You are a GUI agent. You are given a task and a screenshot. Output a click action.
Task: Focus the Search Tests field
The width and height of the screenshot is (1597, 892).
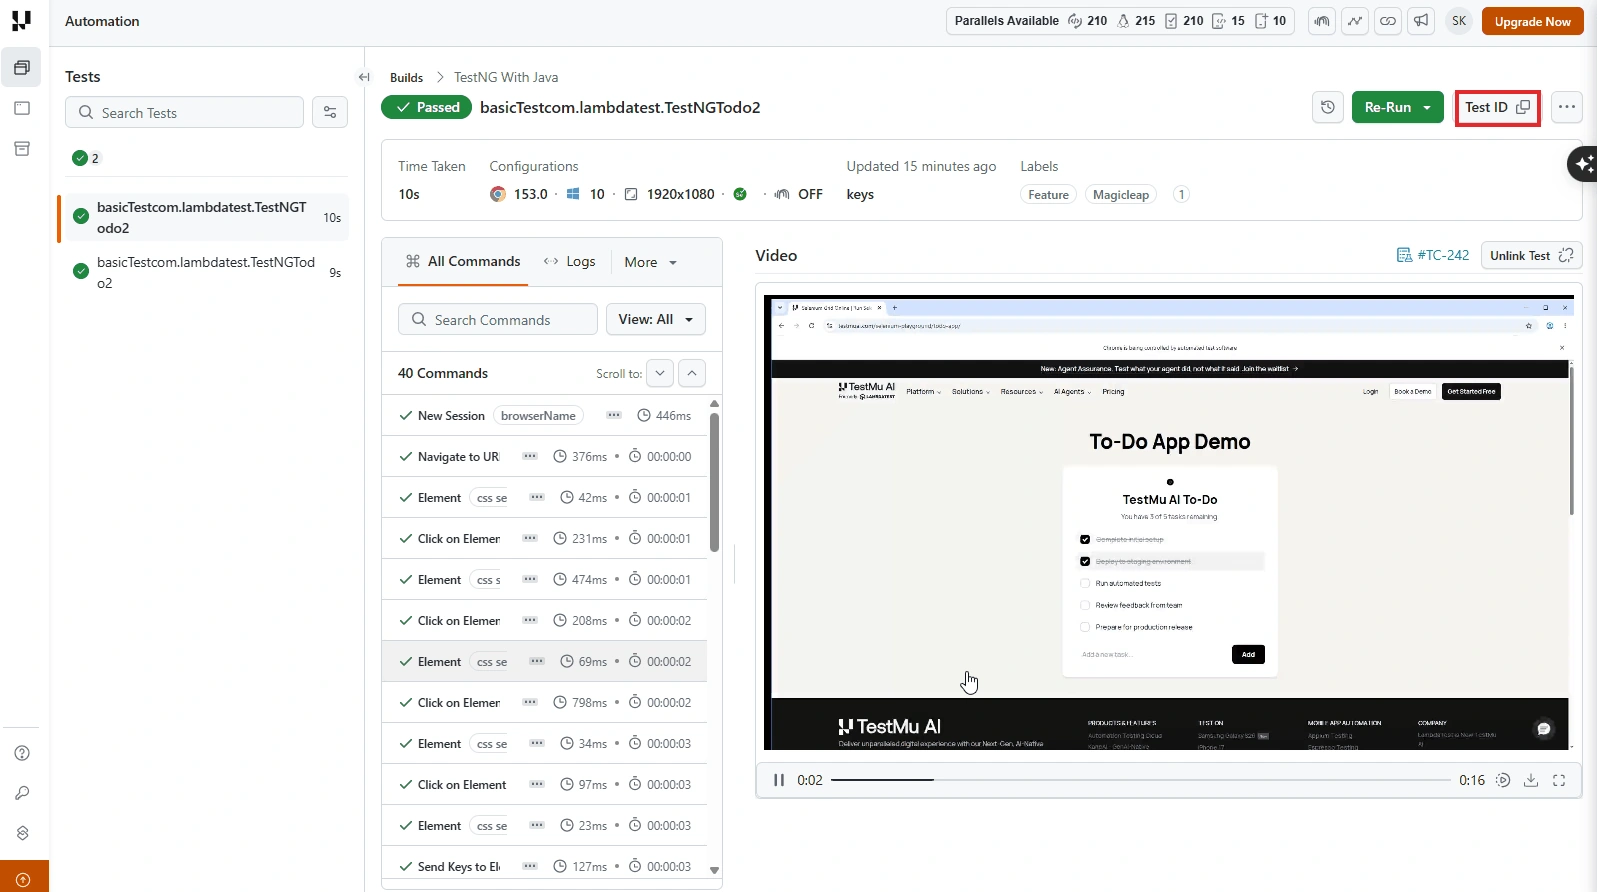[x=184, y=112]
